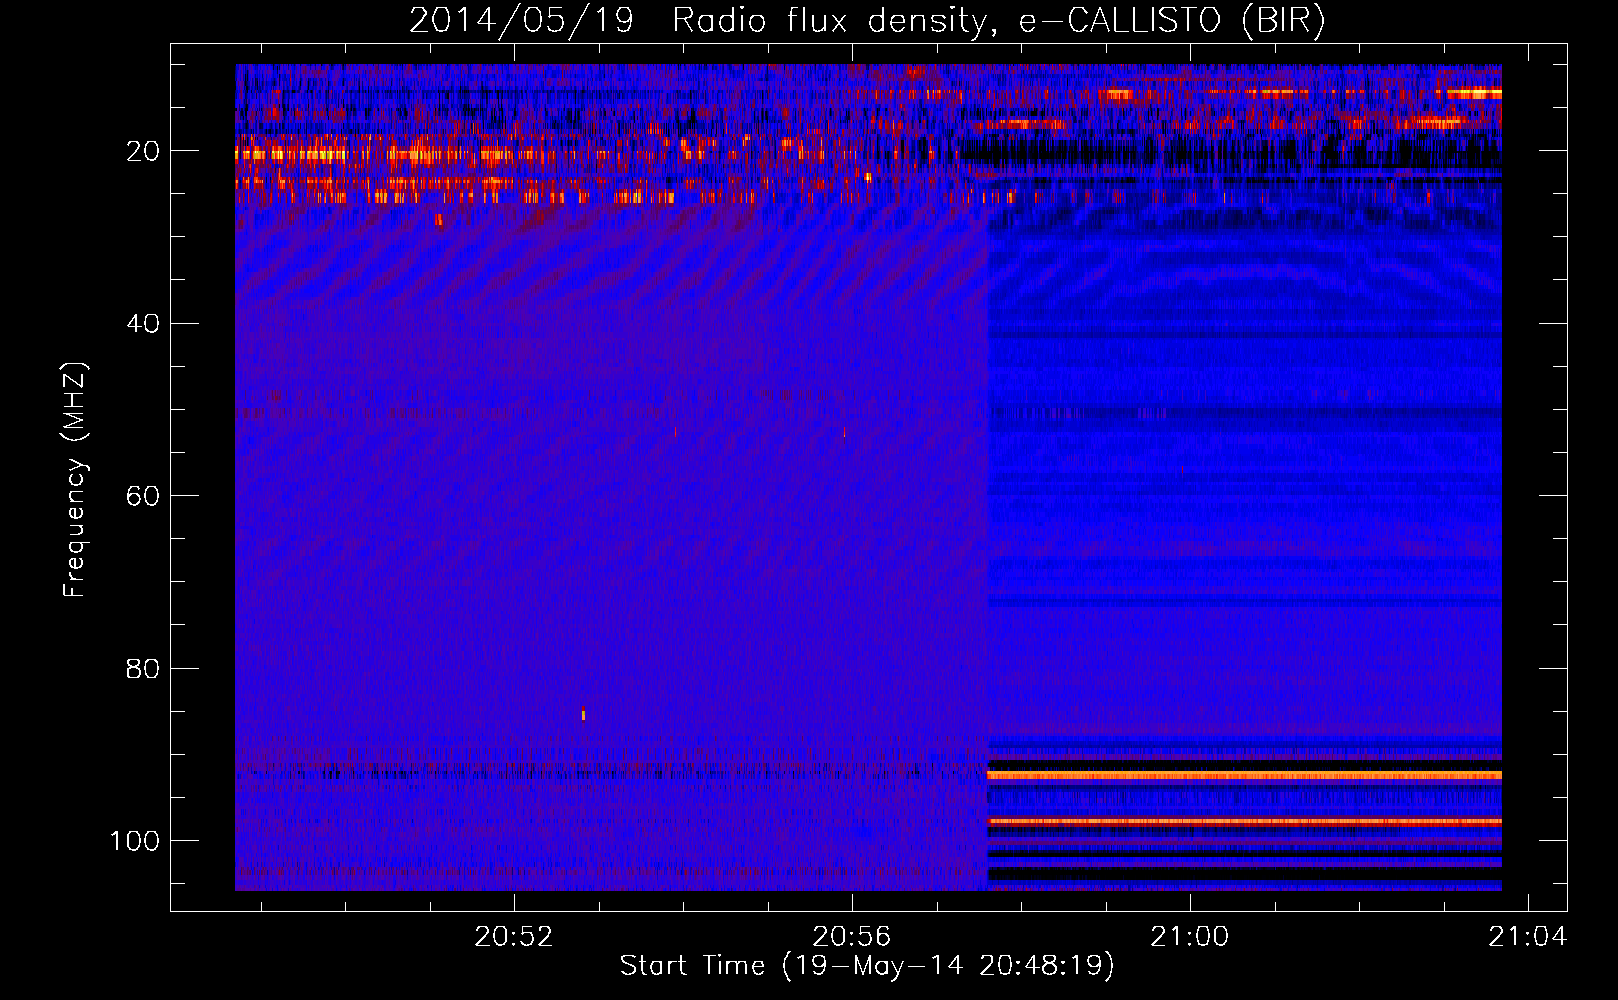Click the 20:56 time tick label
This screenshot has width=1618, height=1000.
[851, 936]
